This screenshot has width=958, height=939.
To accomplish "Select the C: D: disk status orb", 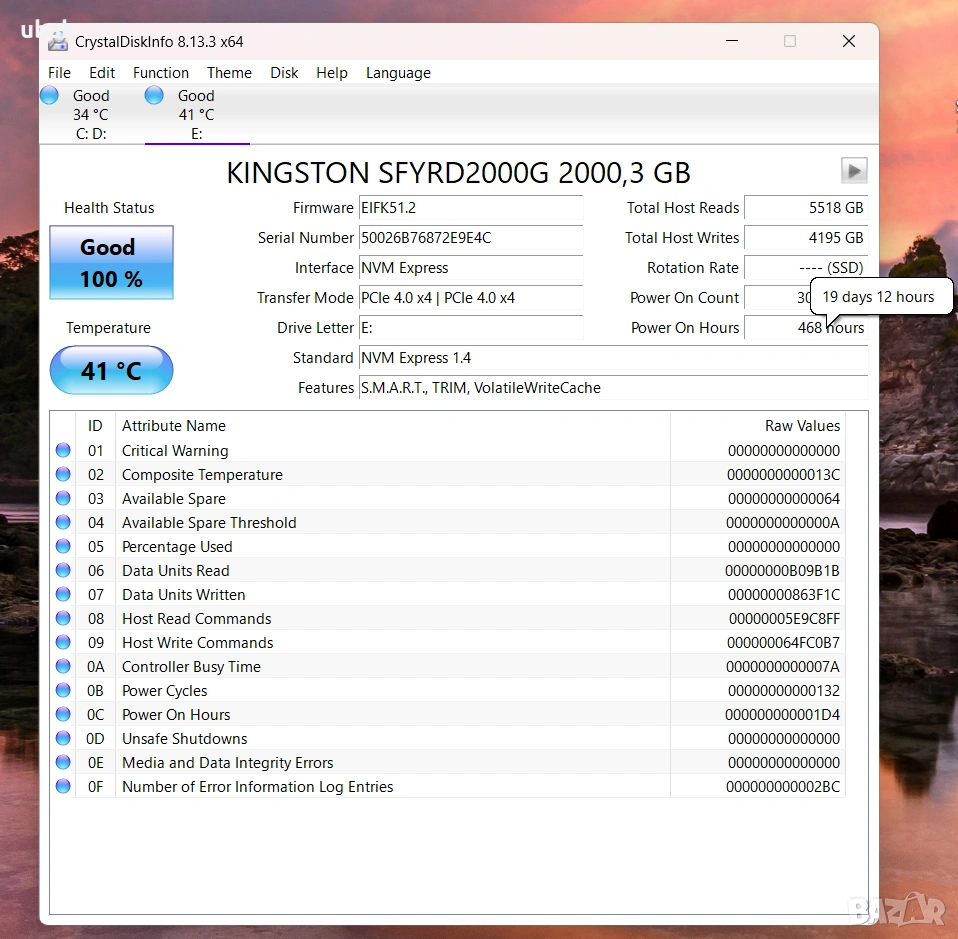I will pyautogui.click(x=49, y=96).
